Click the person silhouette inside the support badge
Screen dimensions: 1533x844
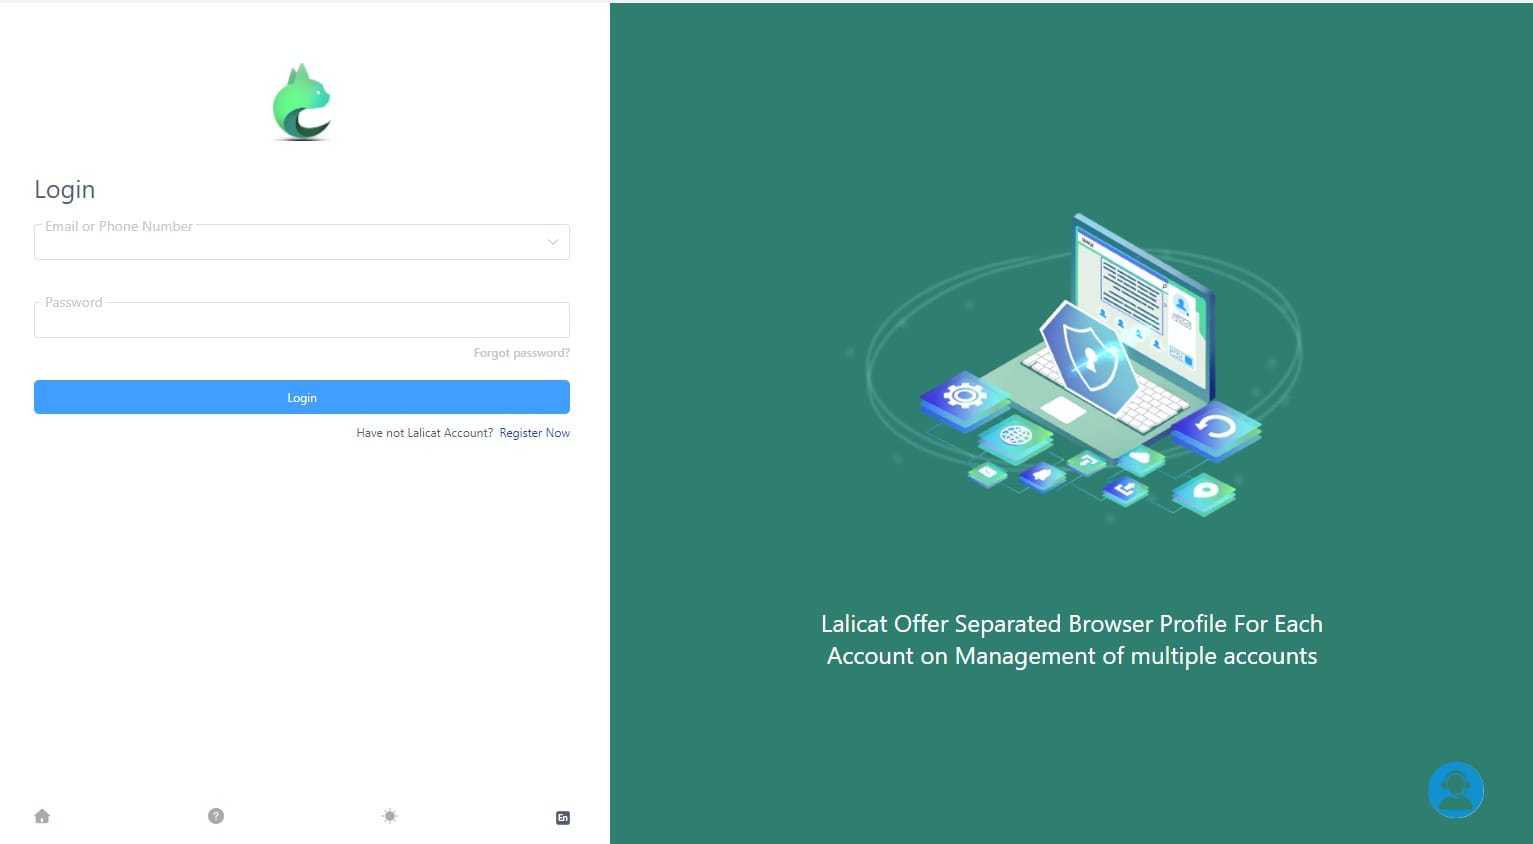point(1455,790)
